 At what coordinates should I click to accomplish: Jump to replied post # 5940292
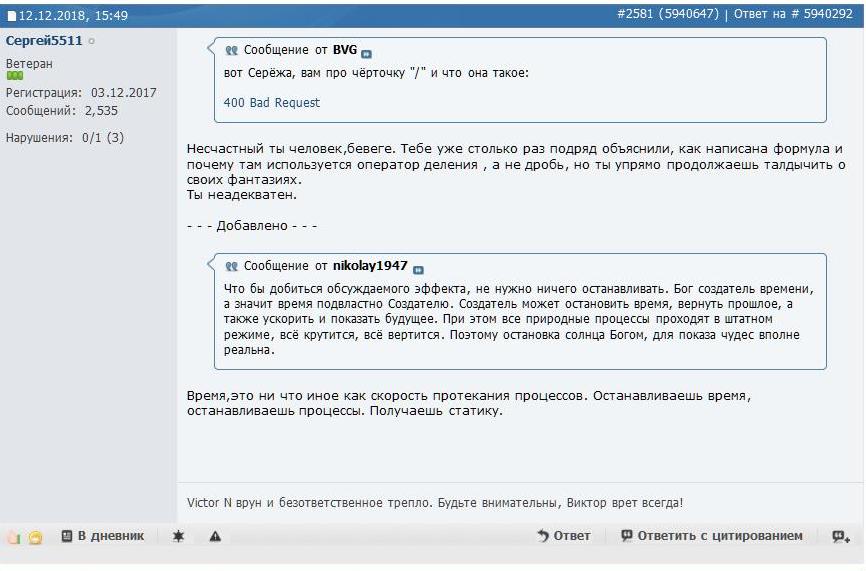tap(826, 14)
